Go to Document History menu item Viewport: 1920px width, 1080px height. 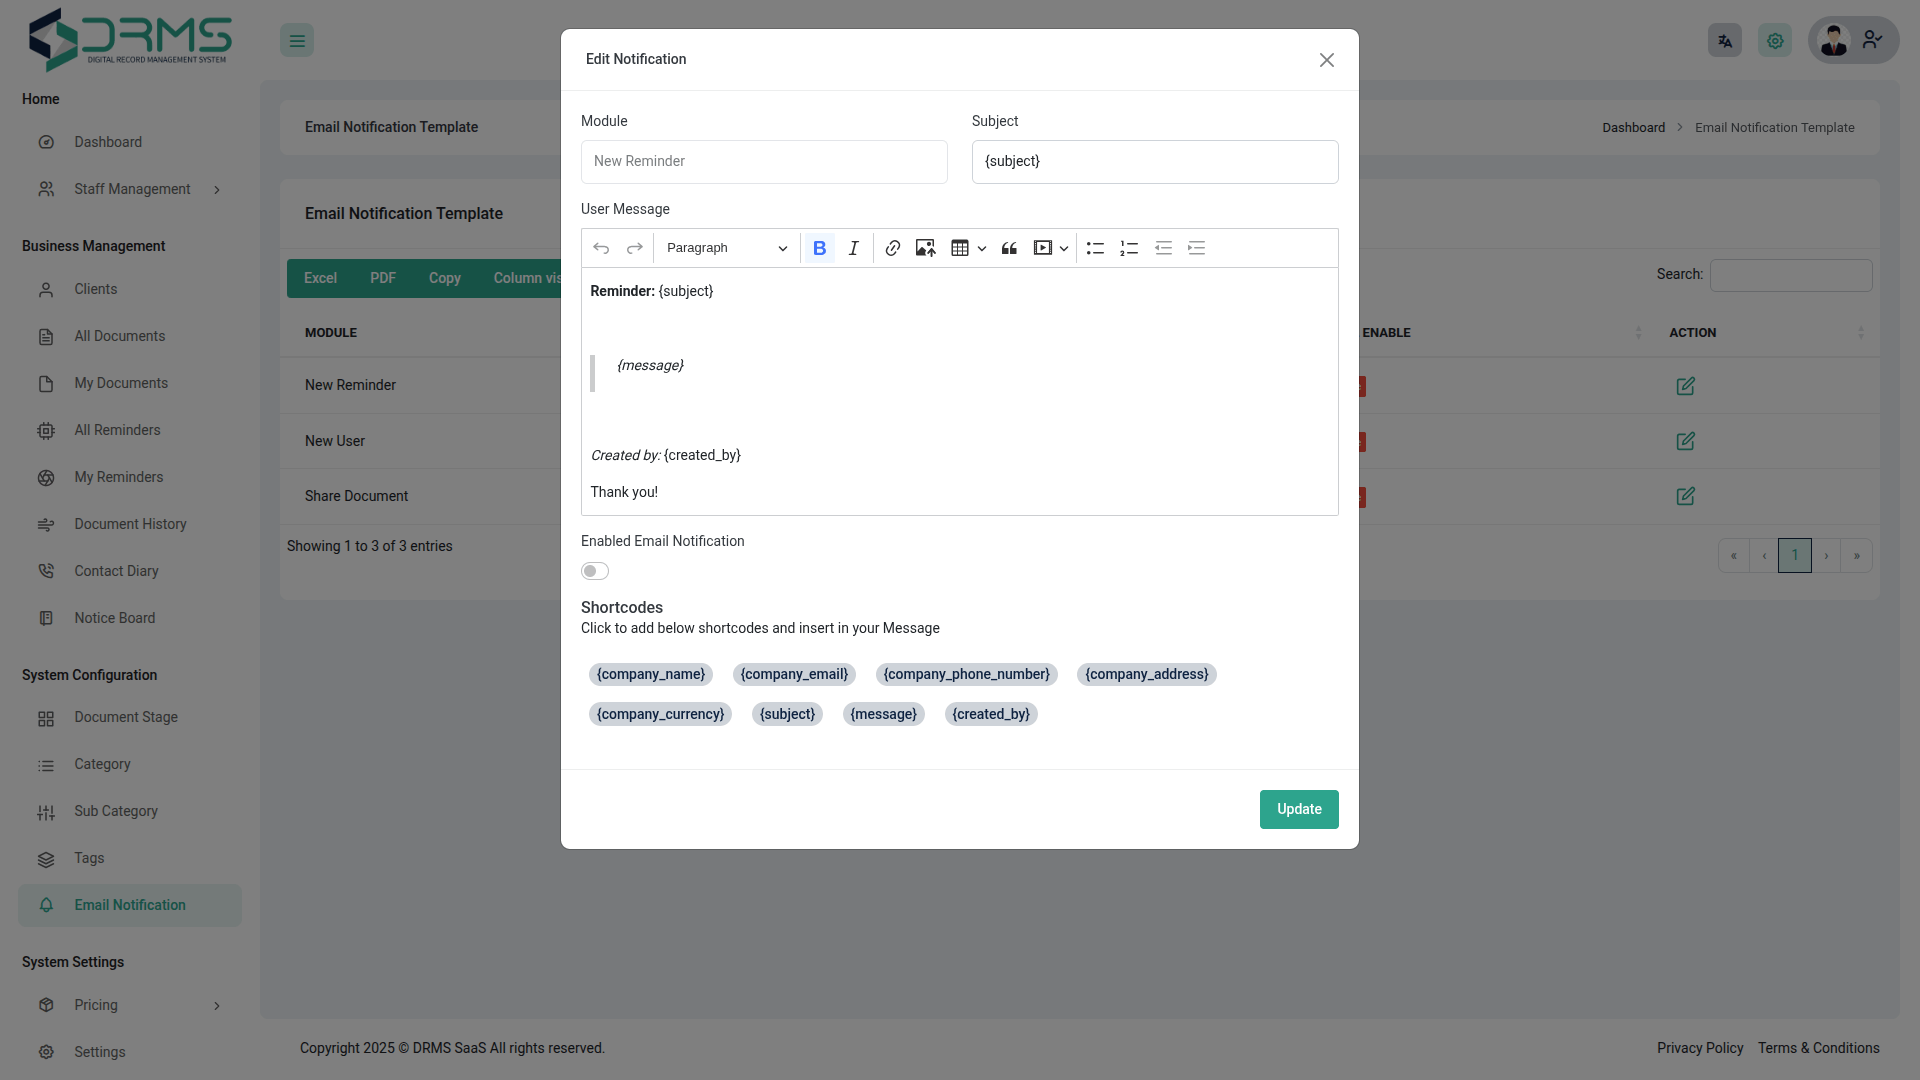(130, 524)
